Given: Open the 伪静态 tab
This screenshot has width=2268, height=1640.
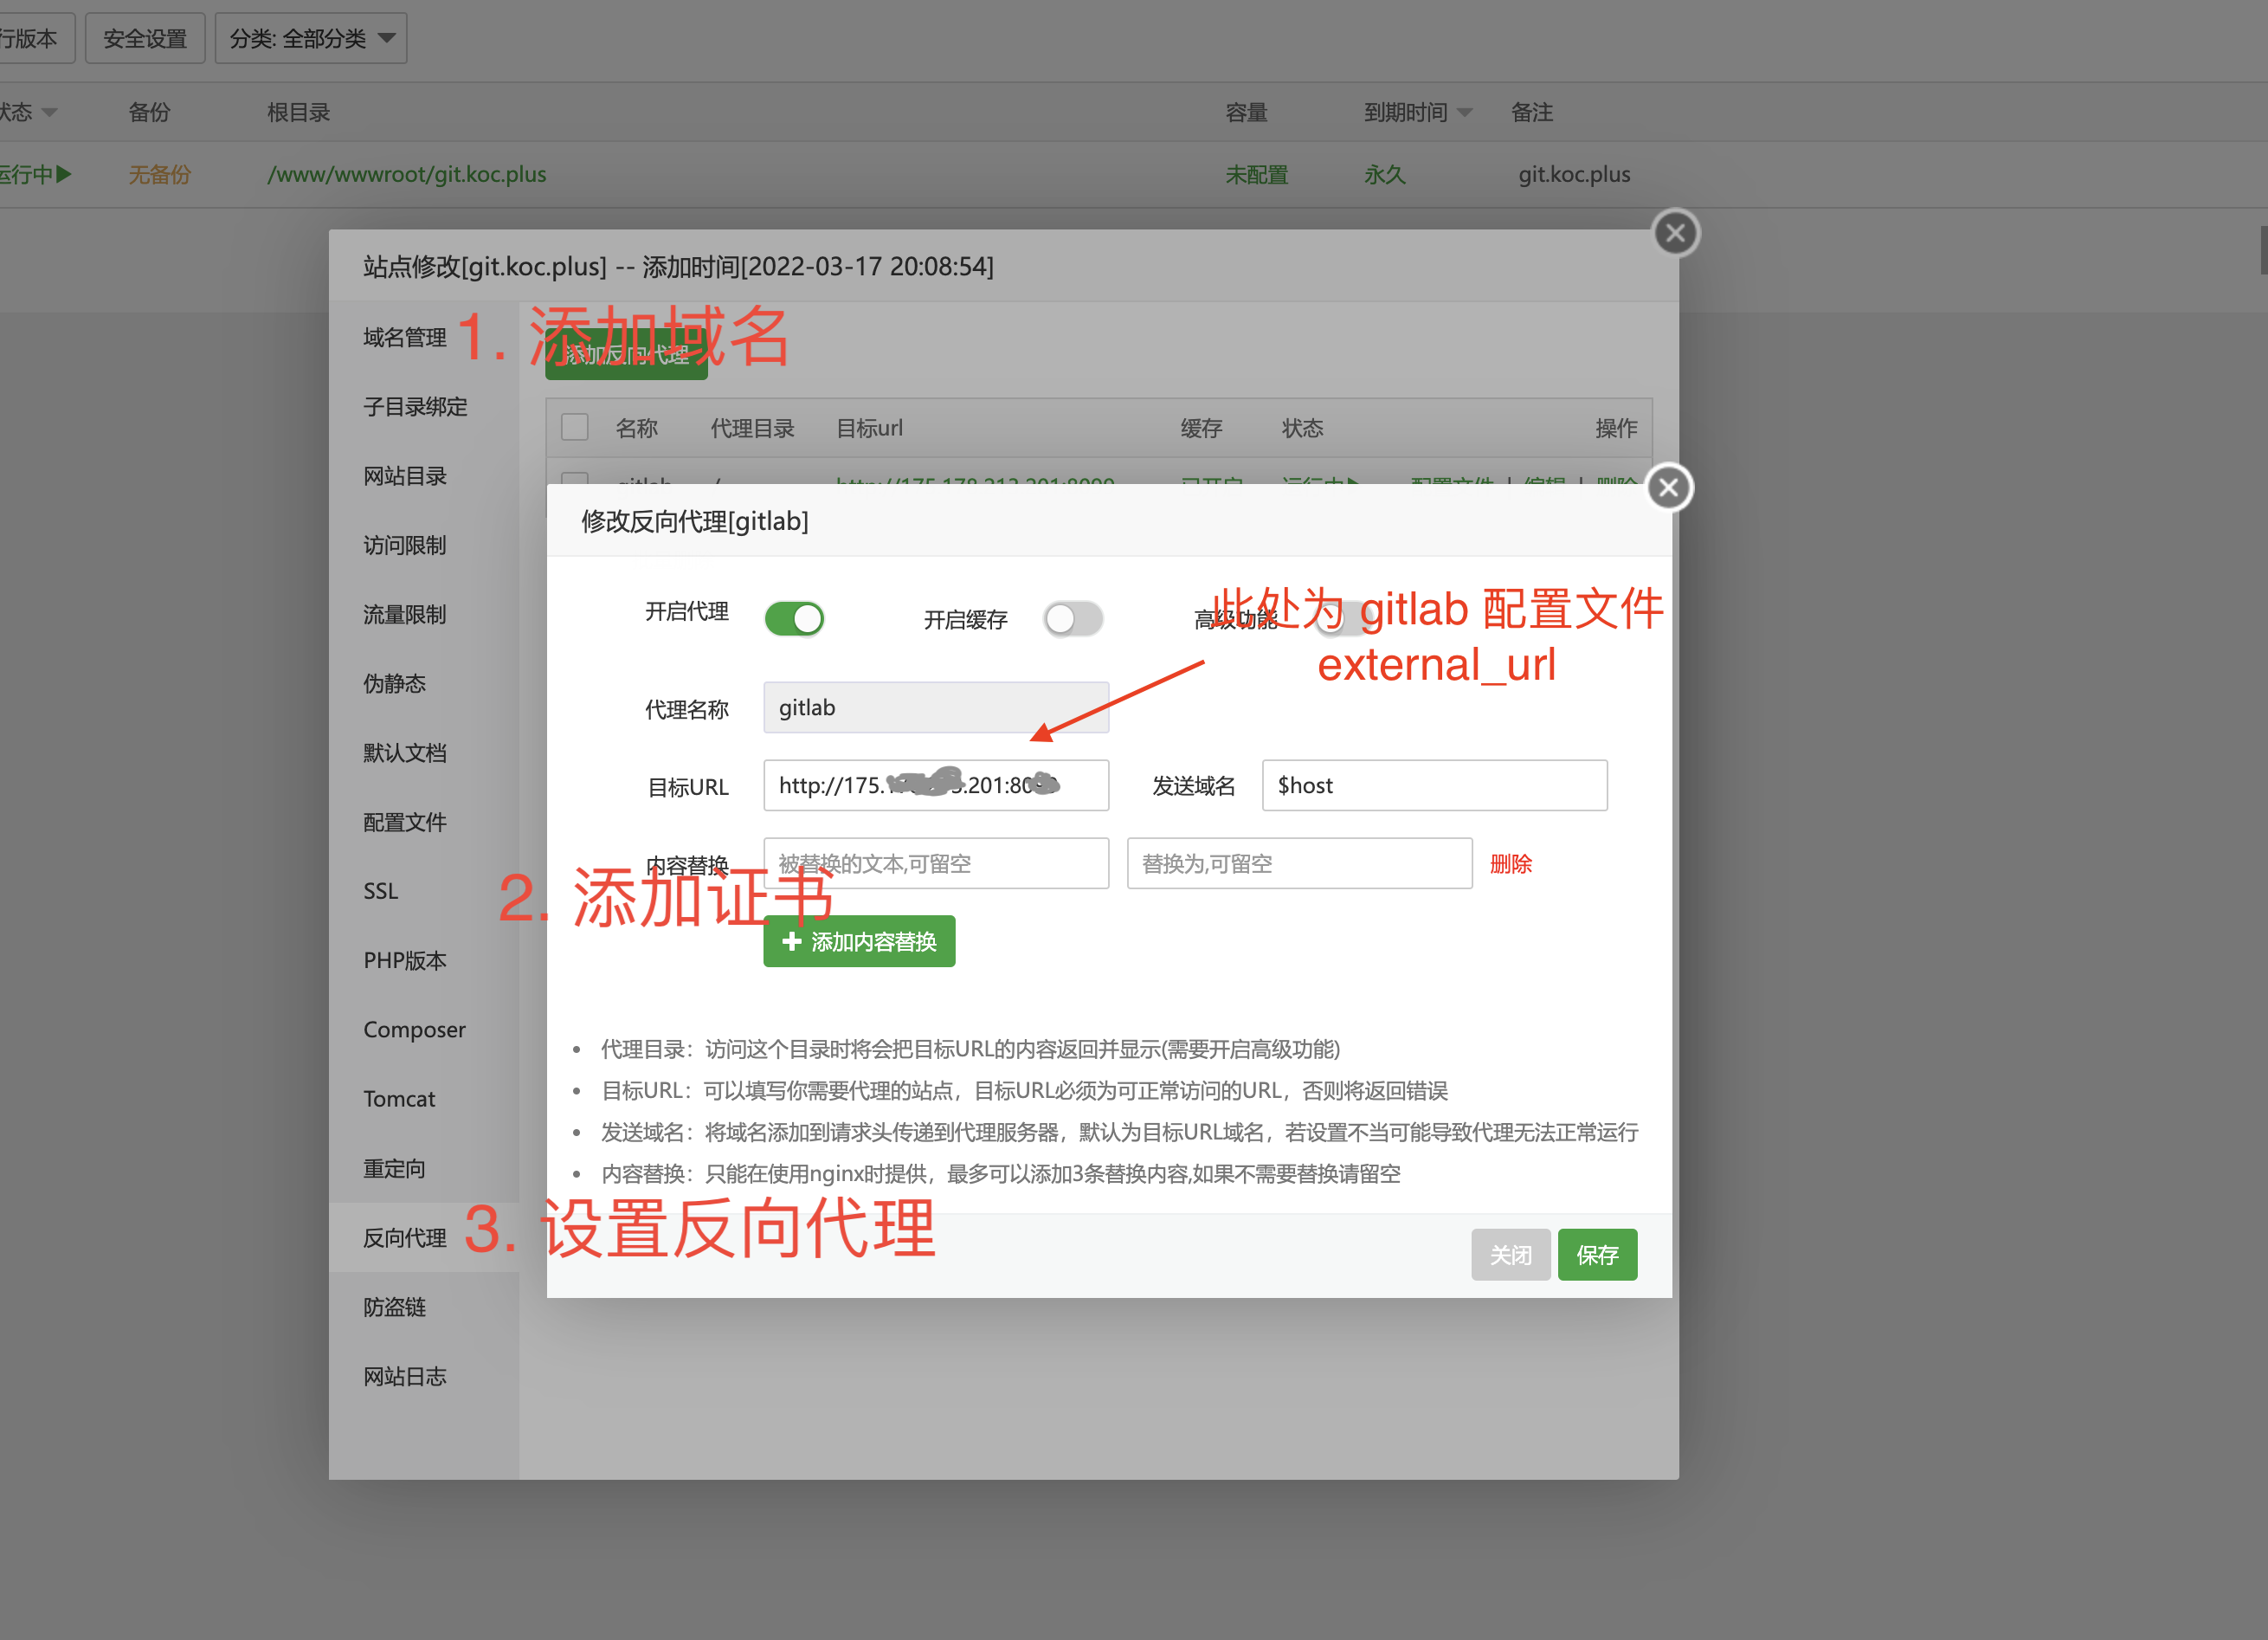Looking at the screenshot, I should [x=395, y=684].
